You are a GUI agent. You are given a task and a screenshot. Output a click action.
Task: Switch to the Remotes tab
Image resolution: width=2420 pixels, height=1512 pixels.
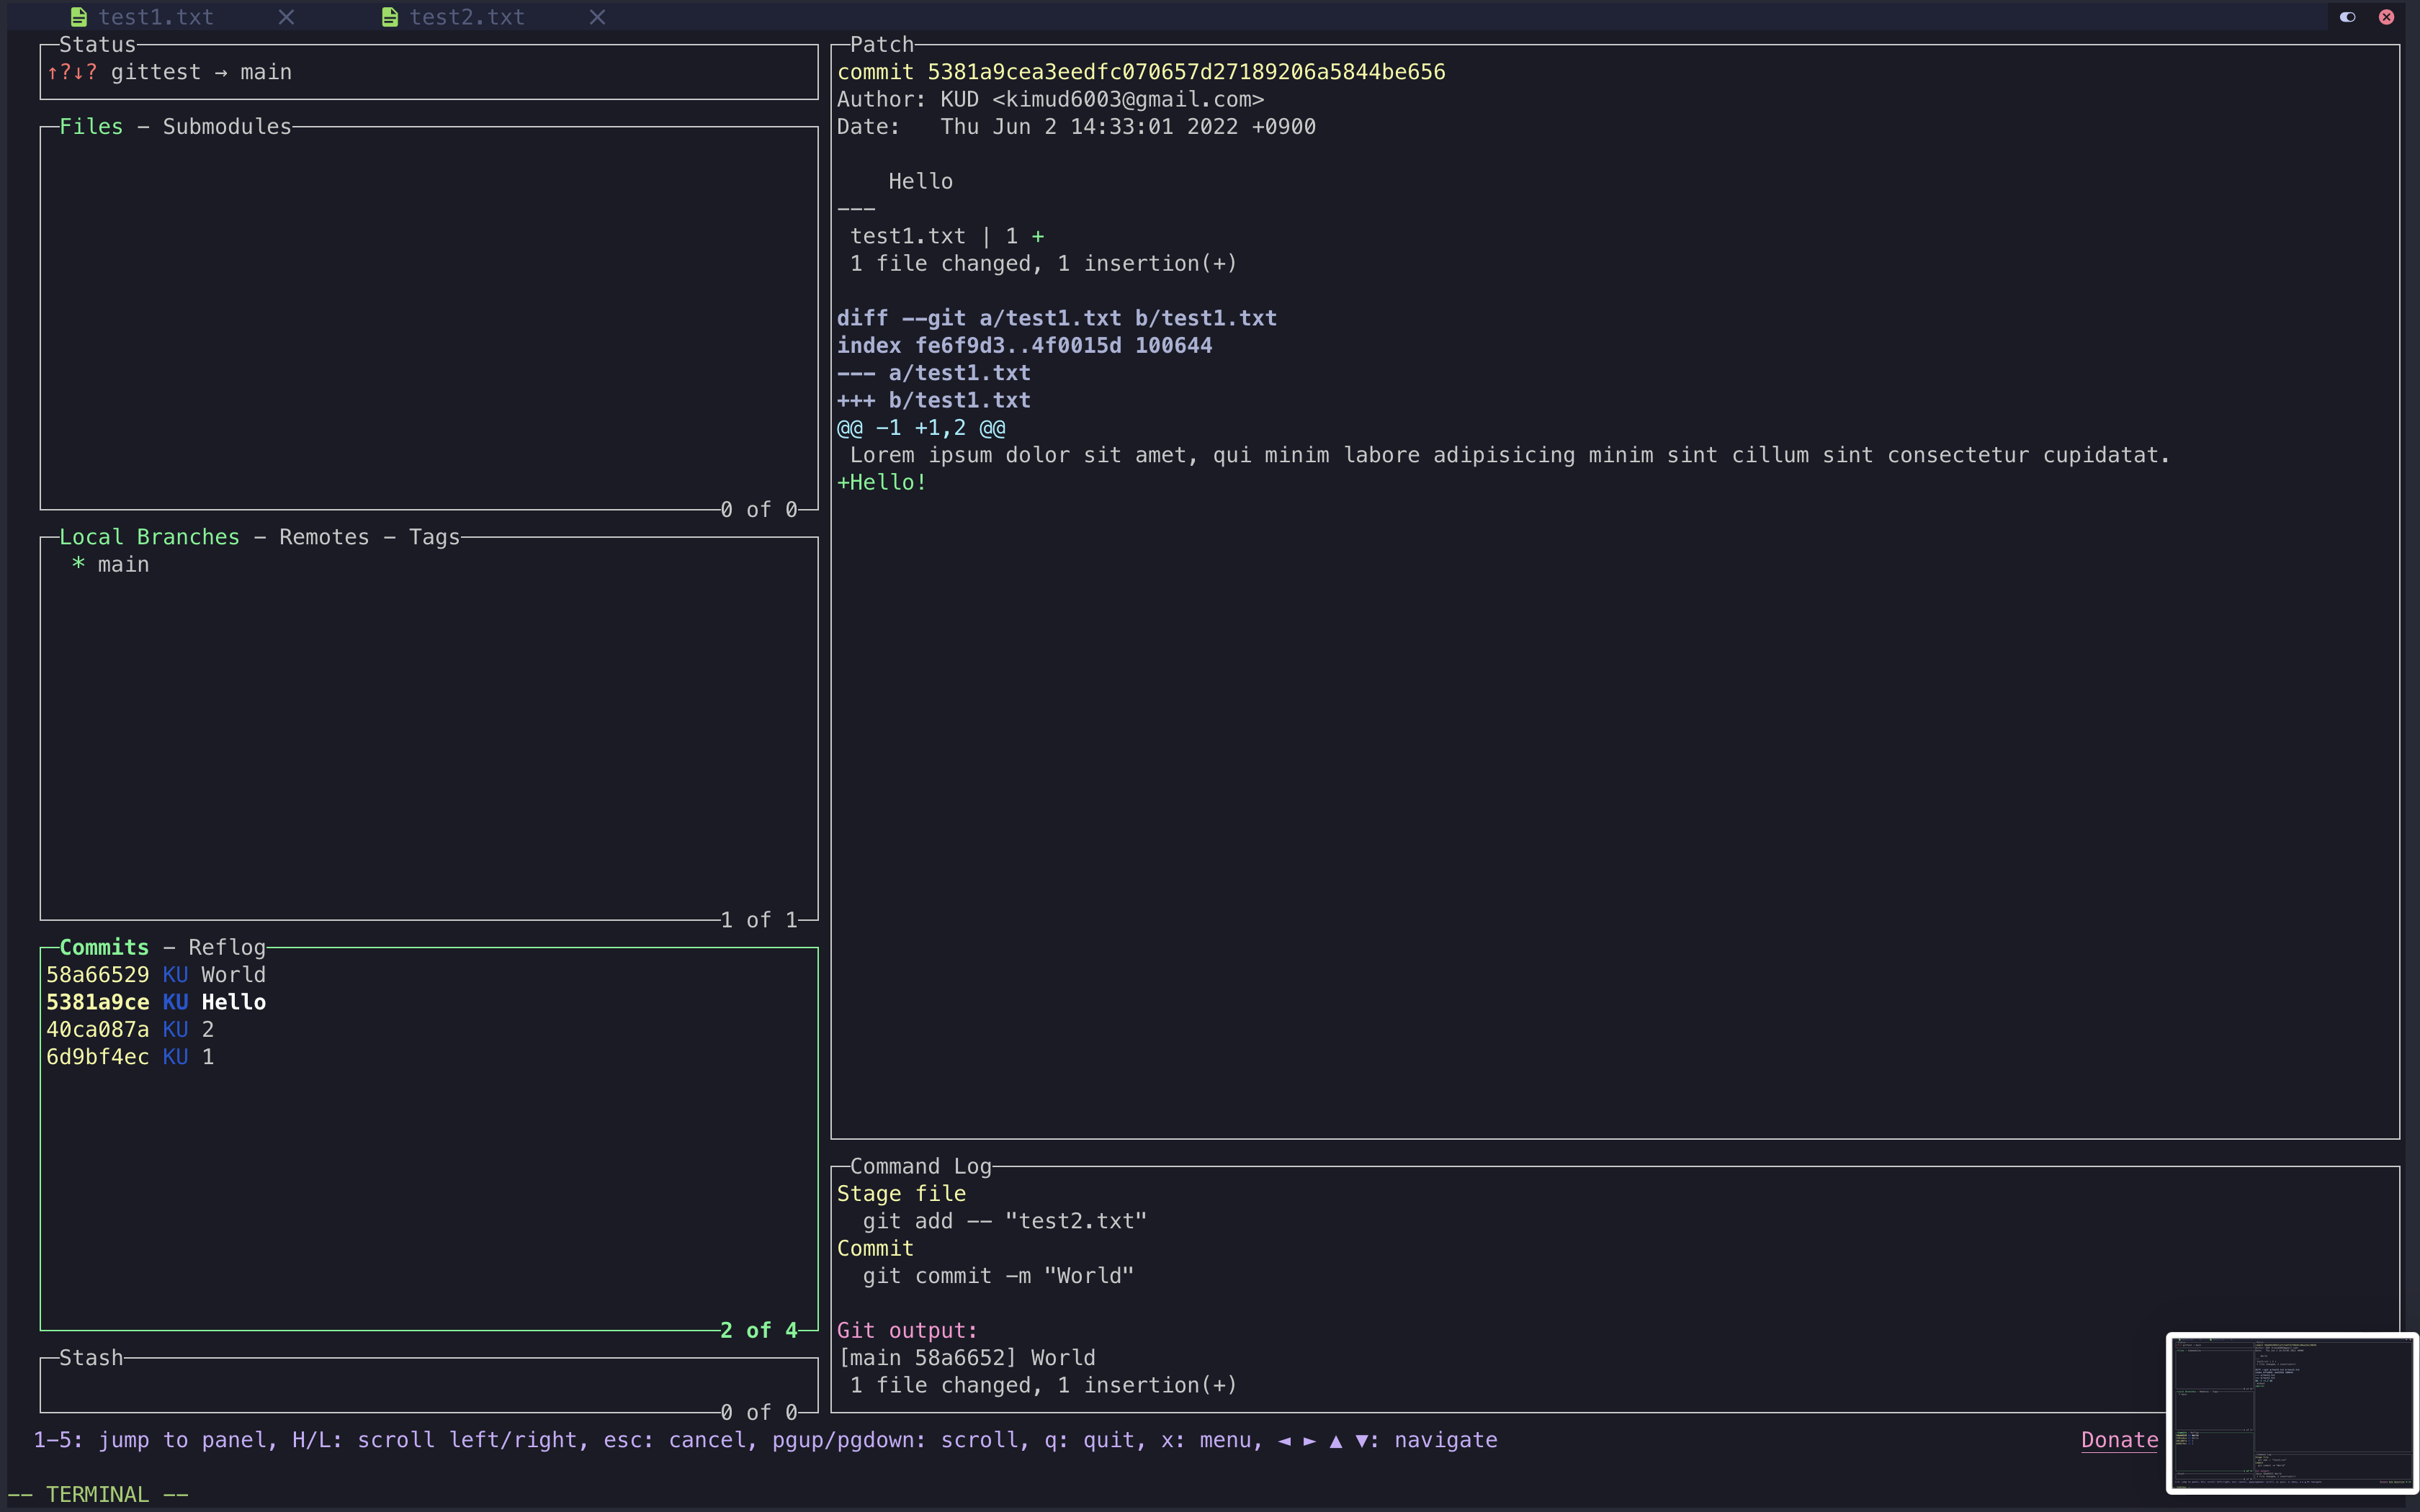pos(324,537)
